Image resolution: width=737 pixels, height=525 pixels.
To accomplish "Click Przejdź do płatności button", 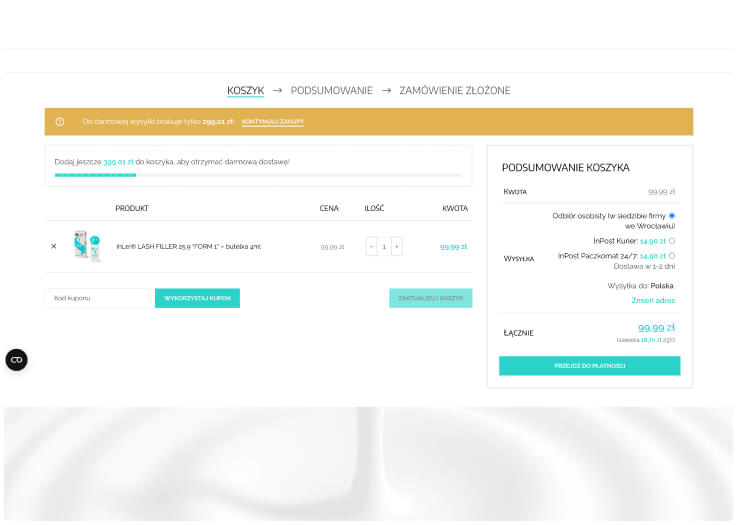I will pyautogui.click(x=589, y=366).
